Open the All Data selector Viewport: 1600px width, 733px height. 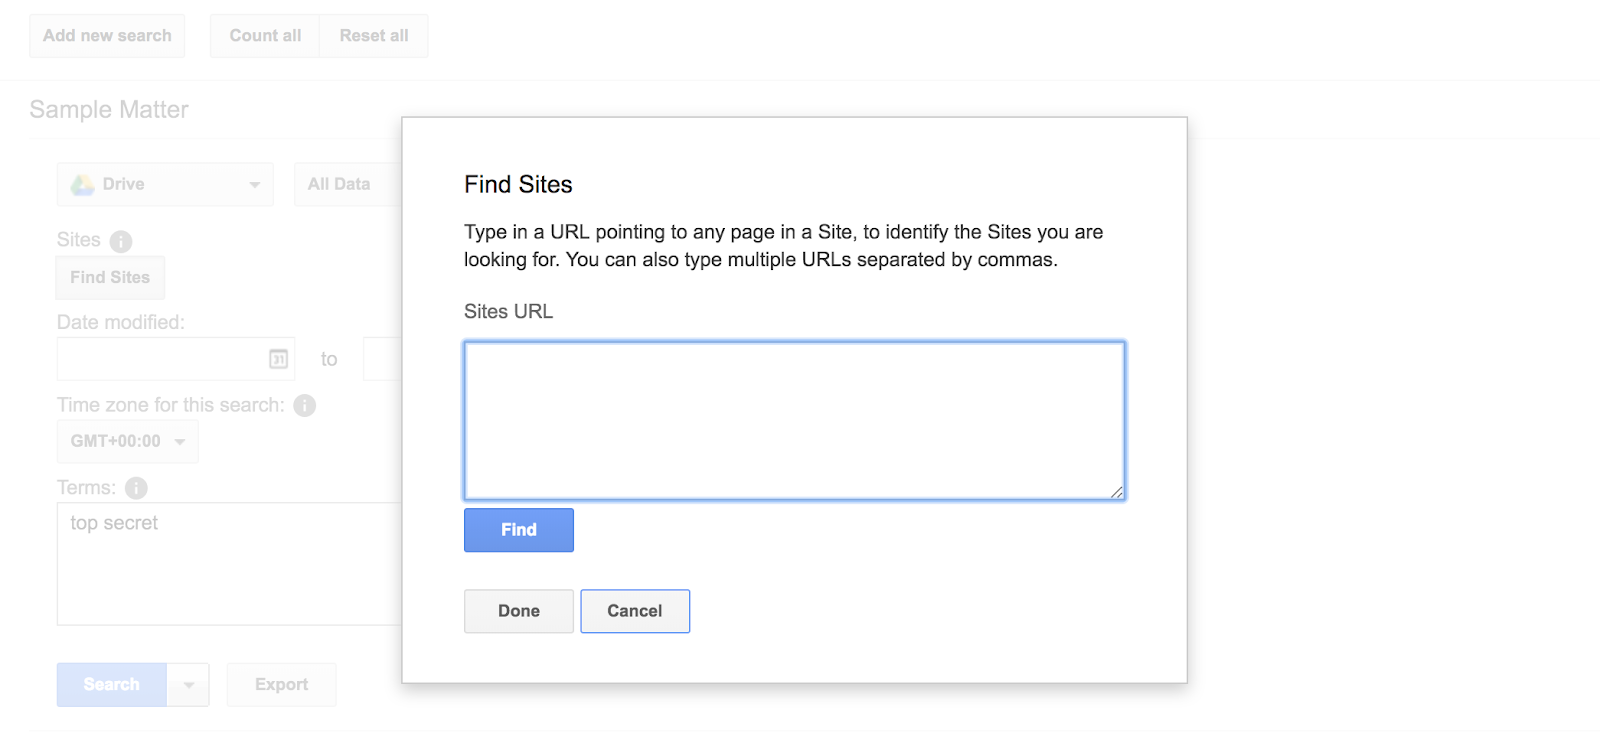coord(340,183)
